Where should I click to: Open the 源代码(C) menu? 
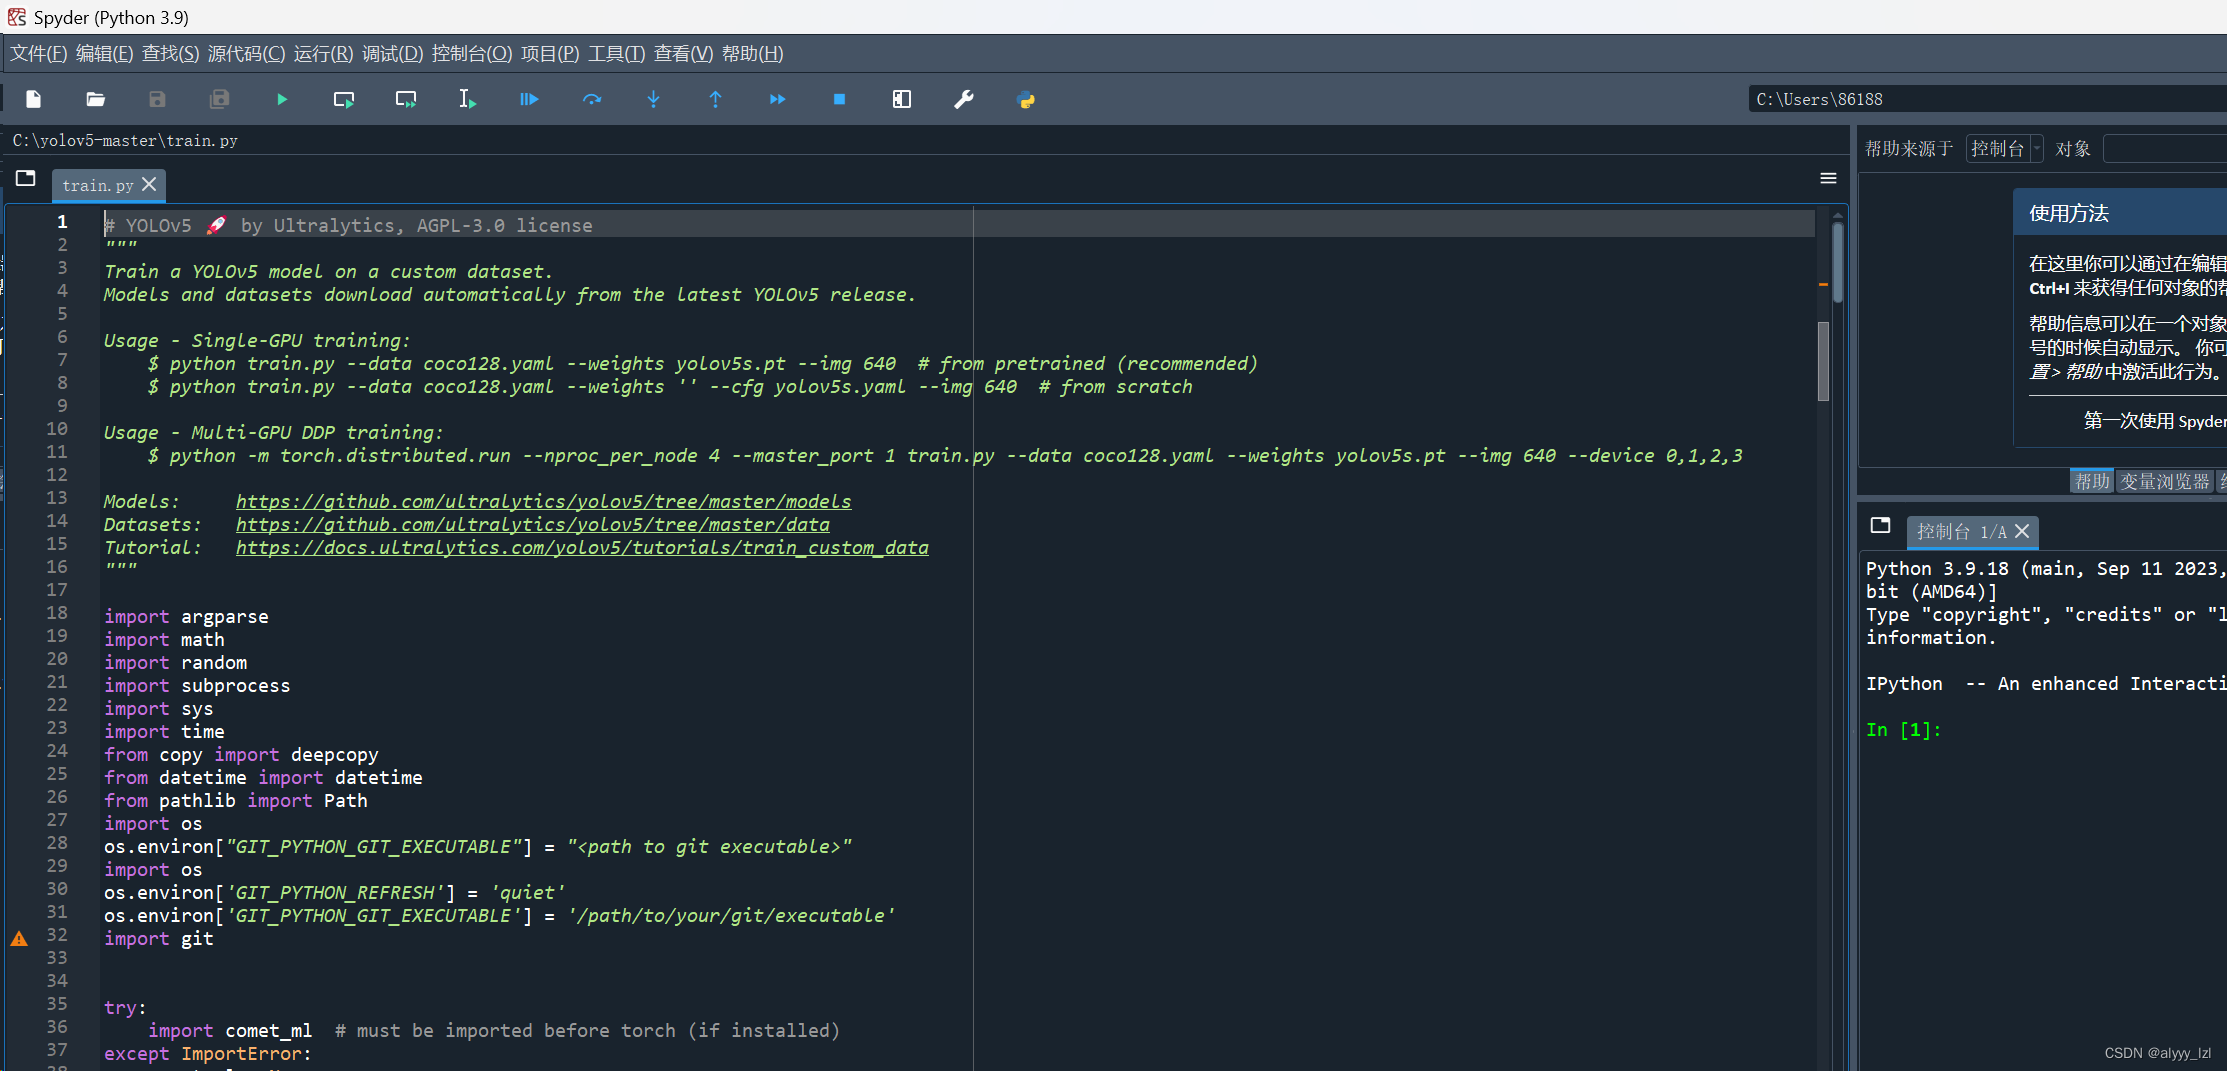click(x=246, y=54)
